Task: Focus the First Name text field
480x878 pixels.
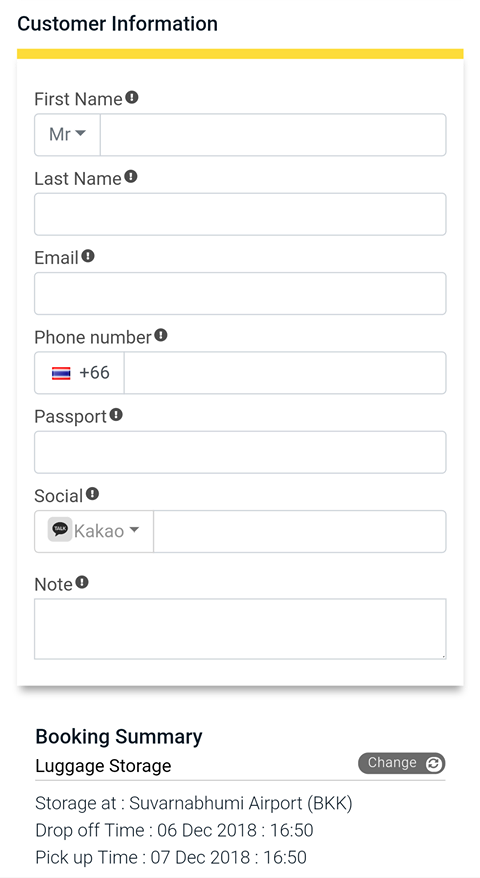Action: coord(273,135)
